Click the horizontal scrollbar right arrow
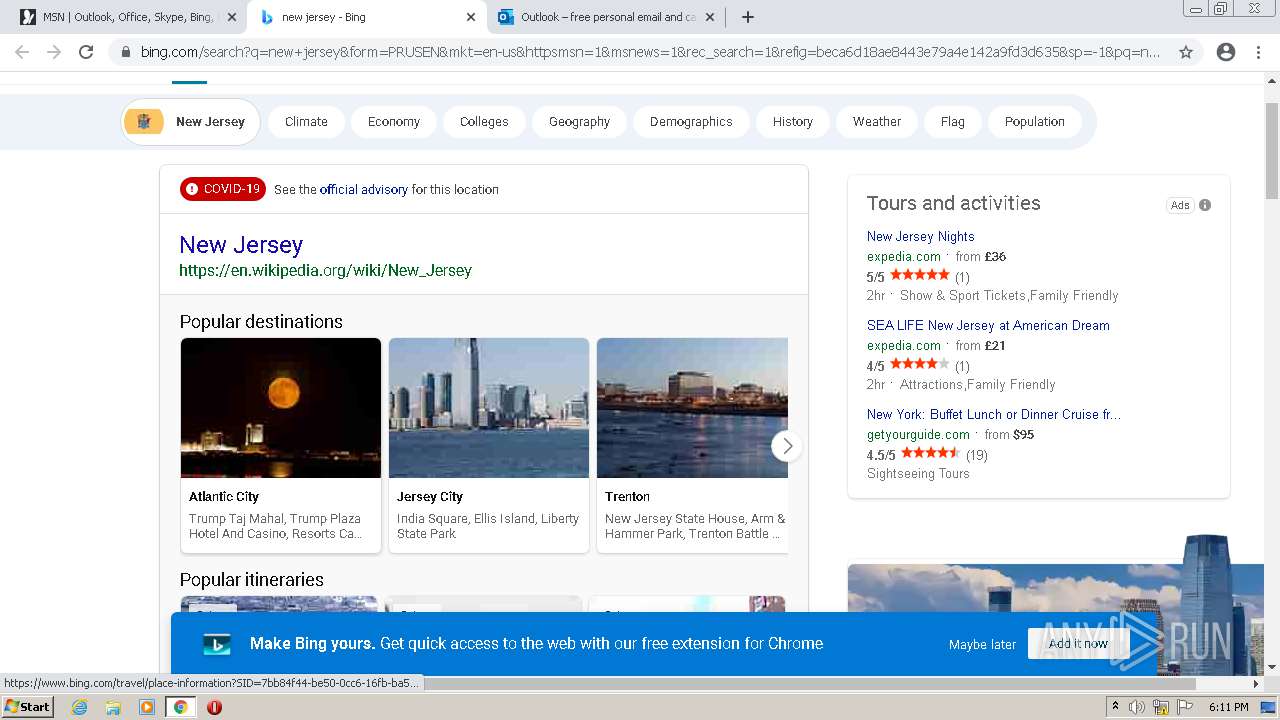The width and height of the screenshot is (1280, 720). point(1257,684)
